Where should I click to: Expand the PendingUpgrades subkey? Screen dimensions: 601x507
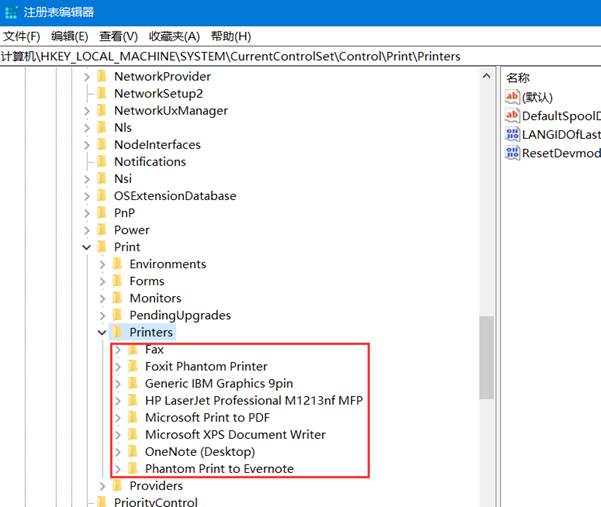[x=102, y=316]
